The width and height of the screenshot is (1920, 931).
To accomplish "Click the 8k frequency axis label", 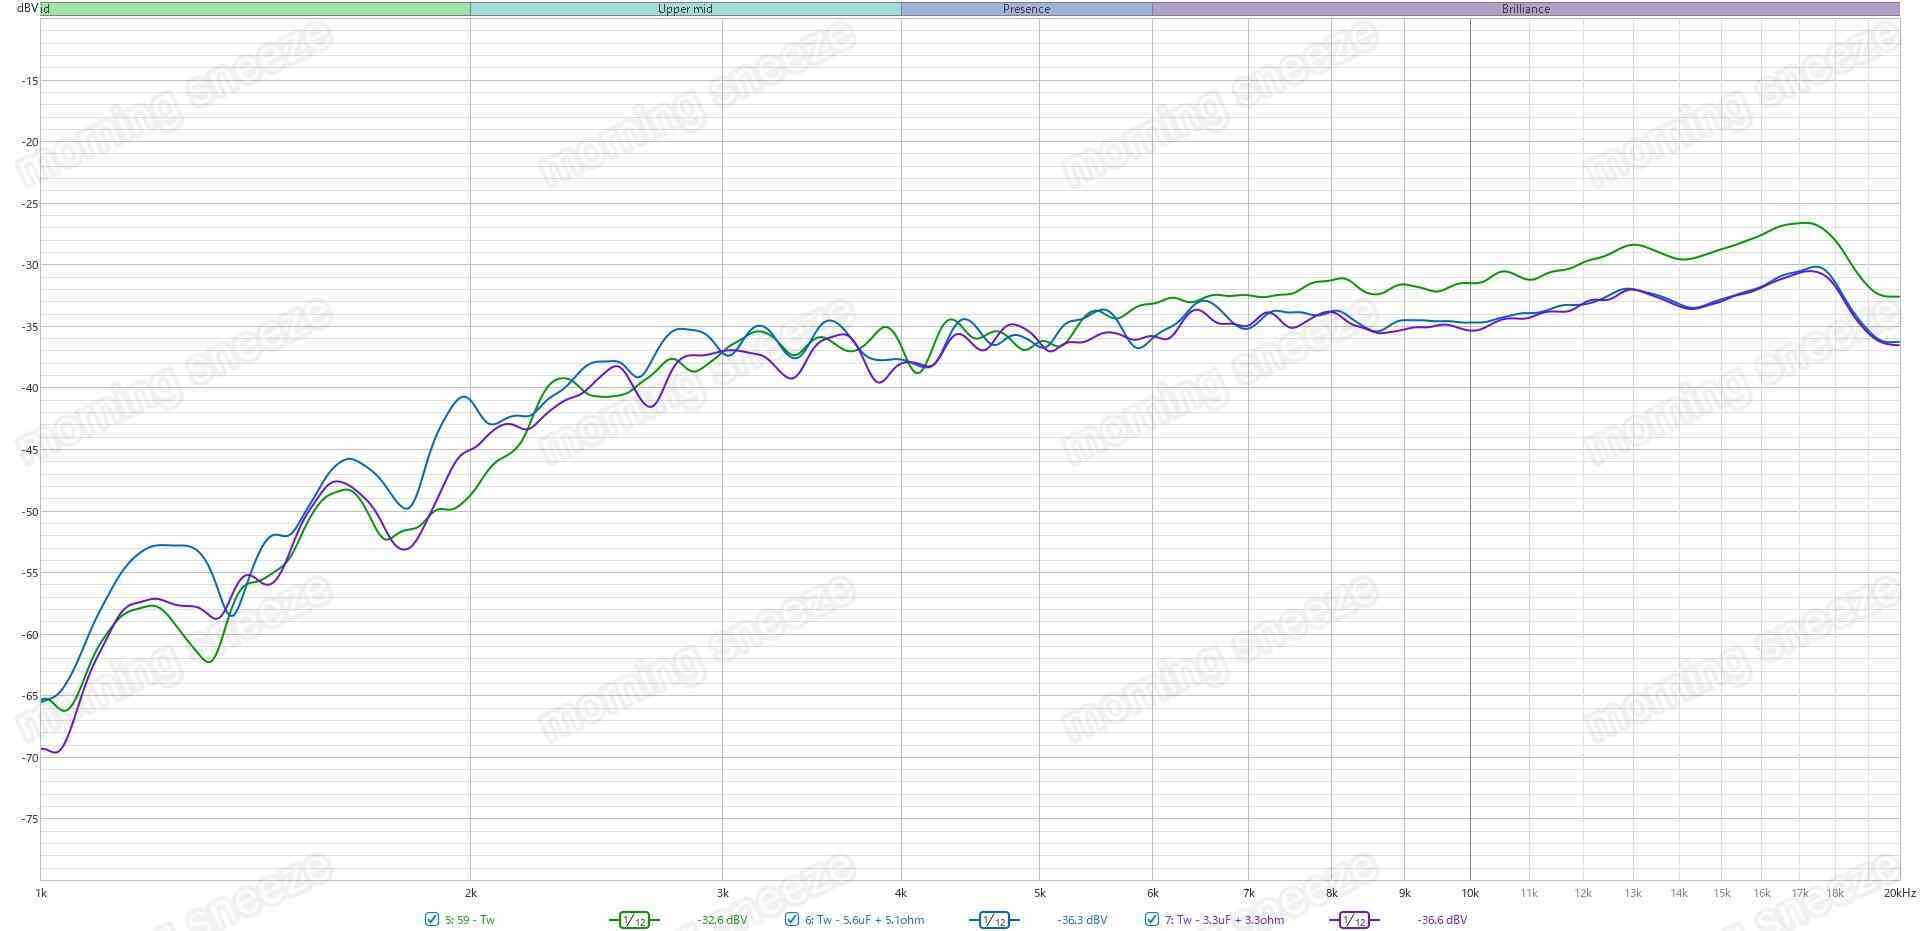I will (1331, 893).
